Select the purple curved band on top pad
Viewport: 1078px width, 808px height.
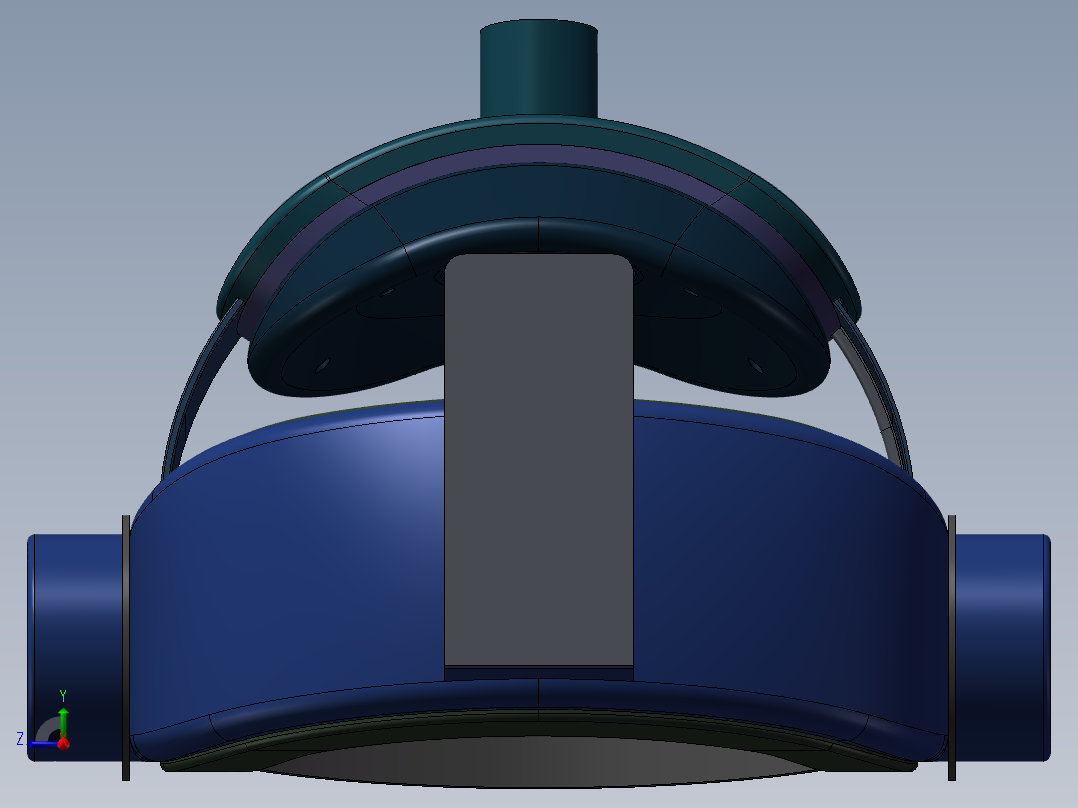point(539,155)
